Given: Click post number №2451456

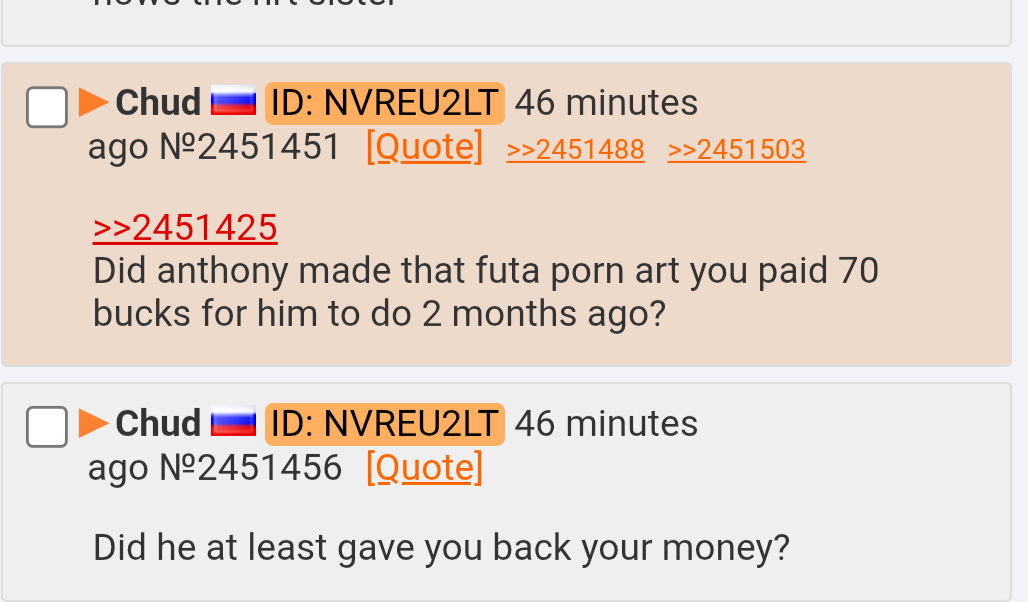Looking at the screenshot, I should coord(250,467).
